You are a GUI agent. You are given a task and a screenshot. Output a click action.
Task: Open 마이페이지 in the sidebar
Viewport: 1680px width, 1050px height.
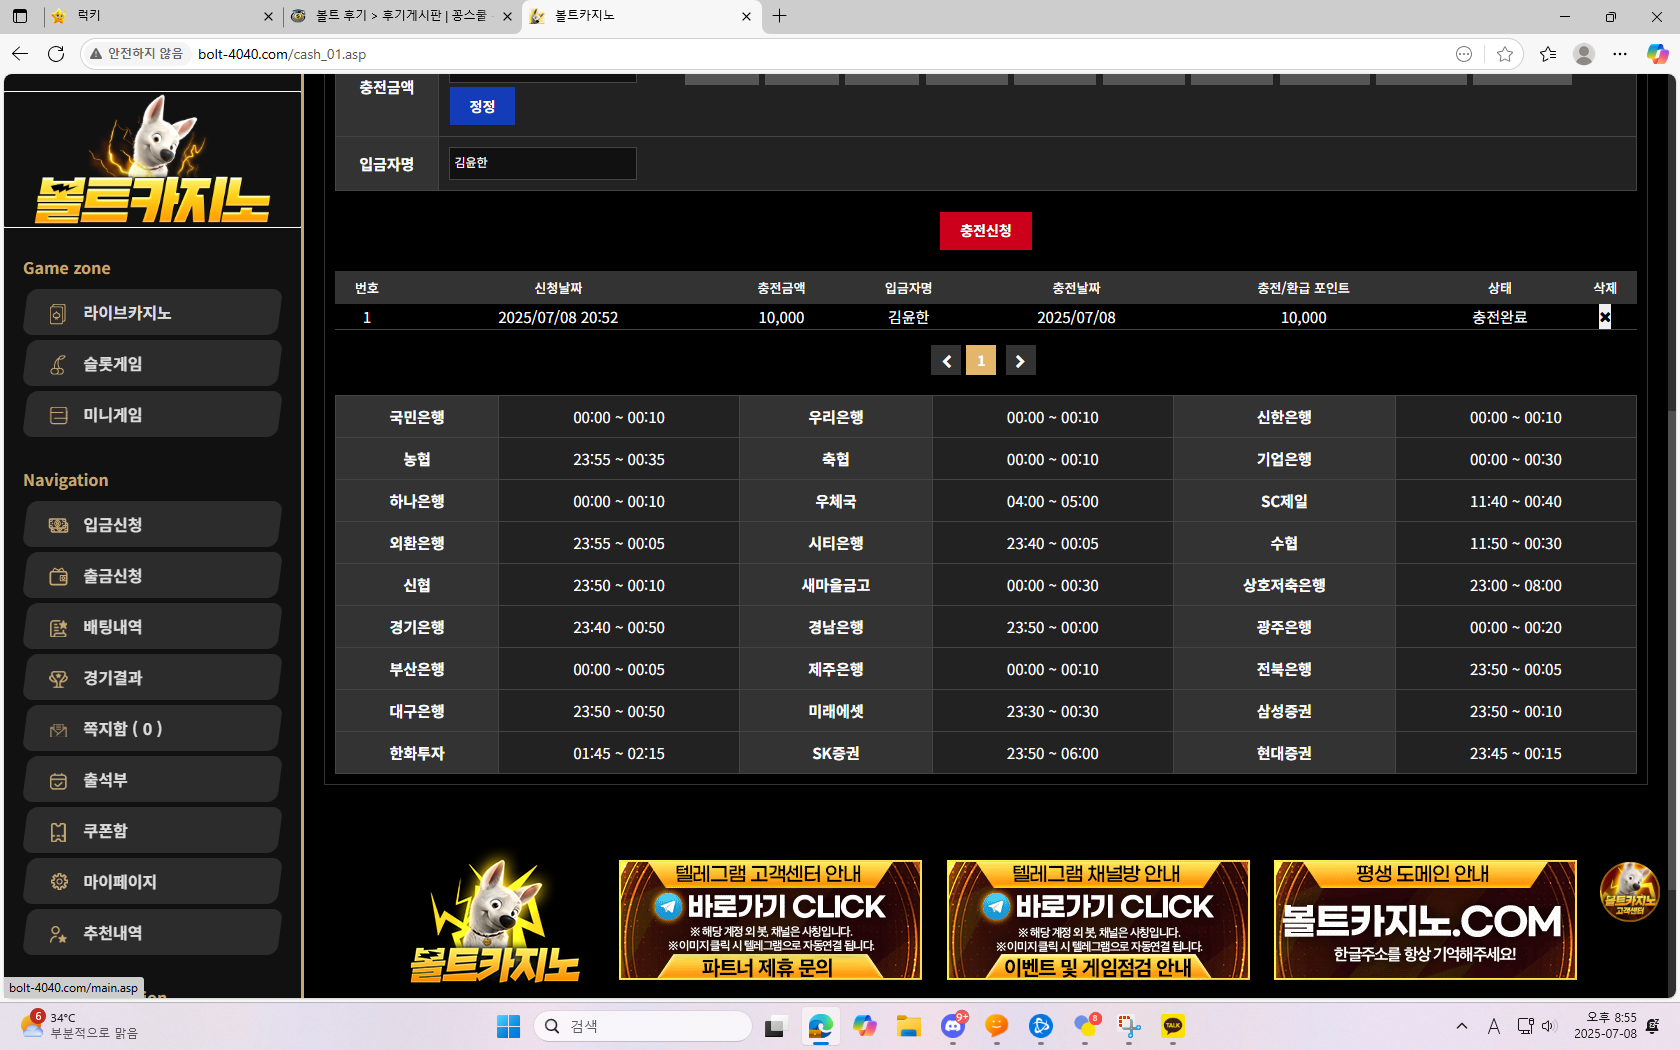pos(152,882)
